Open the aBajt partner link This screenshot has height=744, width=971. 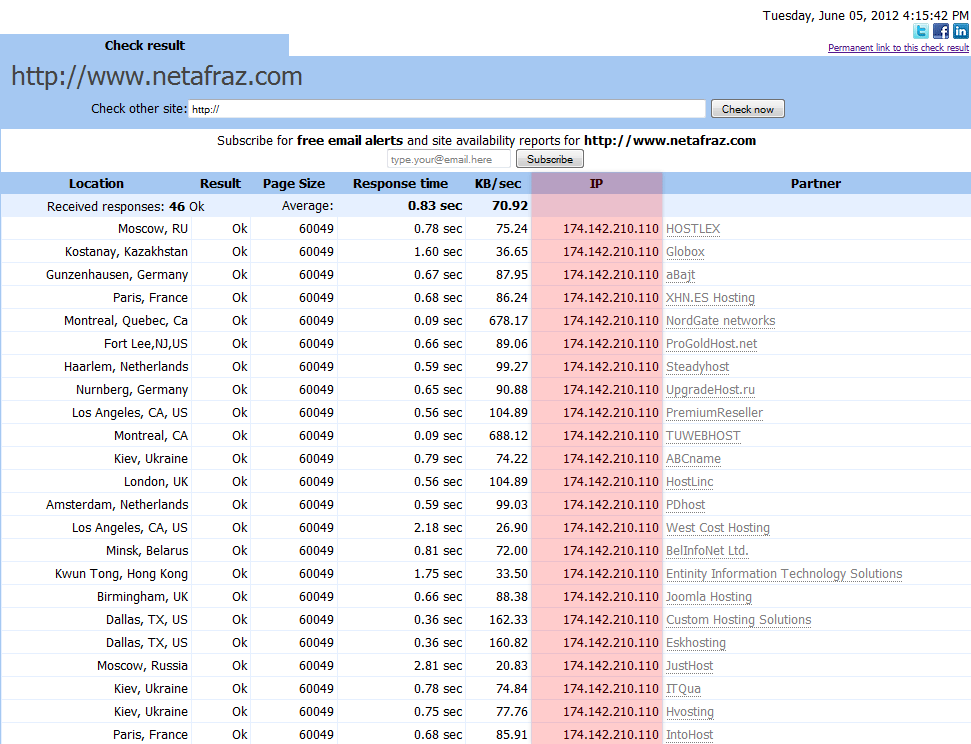[681, 275]
